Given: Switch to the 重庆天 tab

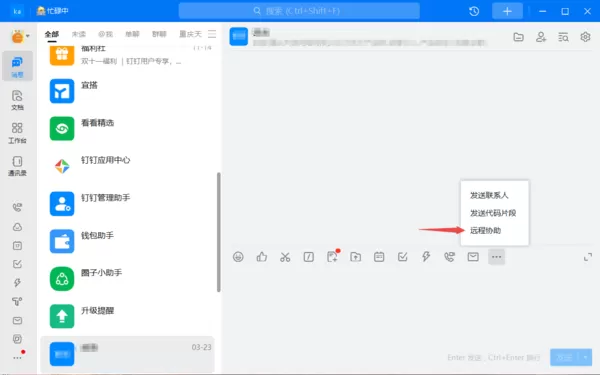Looking at the screenshot, I should pos(190,34).
